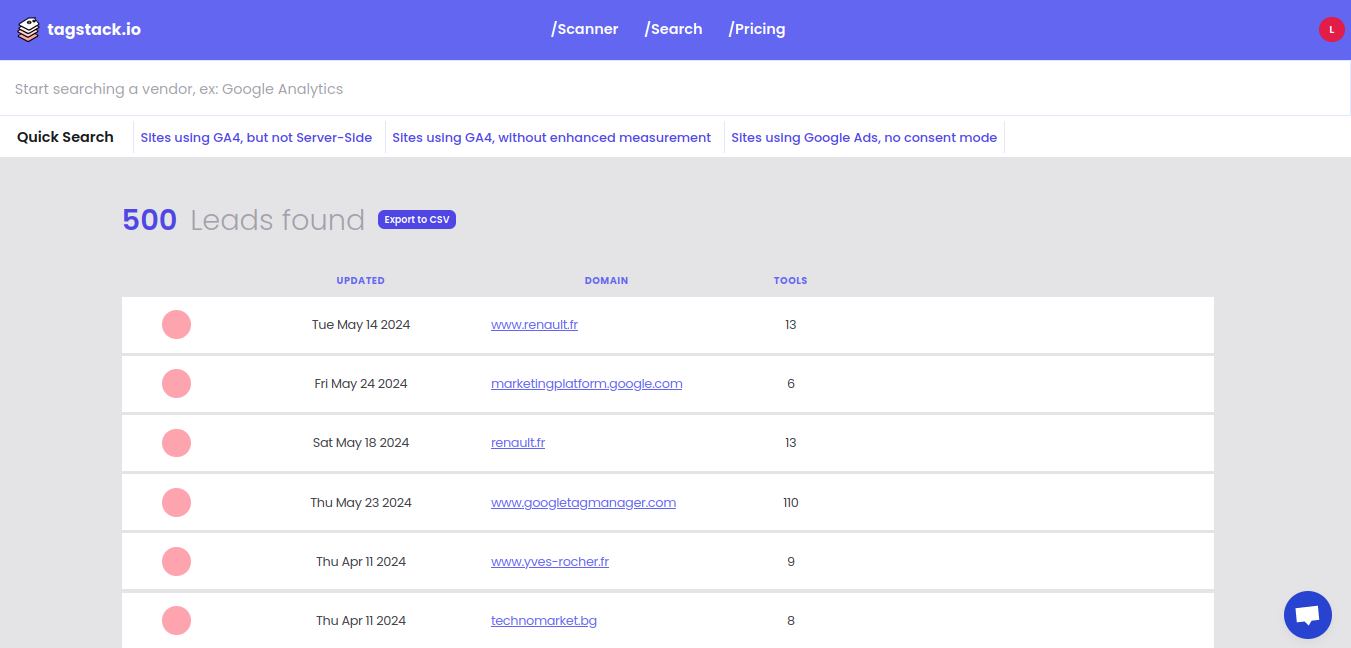This screenshot has height=648, width=1351.
Task: Go to the /Scanner menu item
Action: click(x=585, y=29)
